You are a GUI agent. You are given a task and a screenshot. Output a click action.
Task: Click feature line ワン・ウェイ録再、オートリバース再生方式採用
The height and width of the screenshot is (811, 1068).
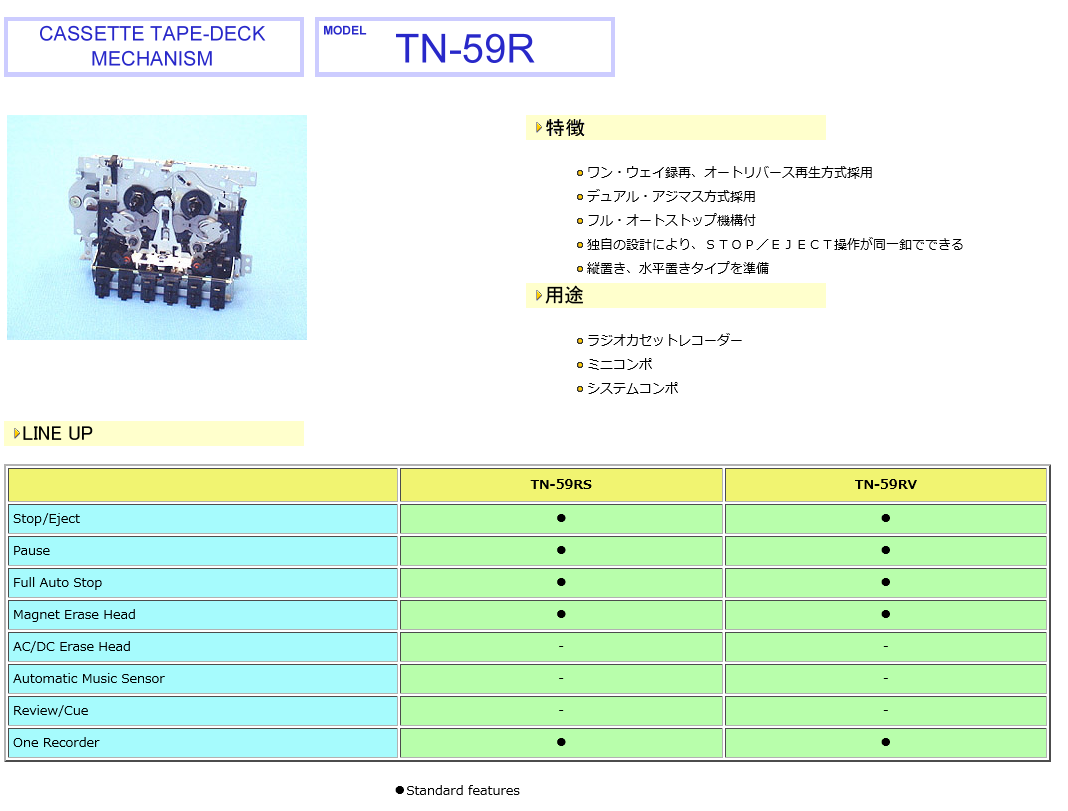[729, 173]
